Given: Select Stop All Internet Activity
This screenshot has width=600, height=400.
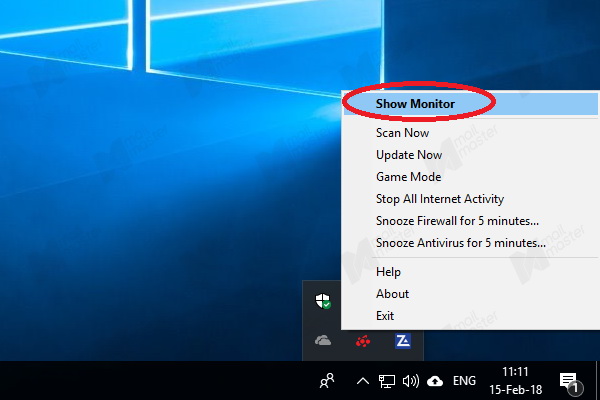Looking at the screenshot, I should pyautogui.click(x=471, y=199).
